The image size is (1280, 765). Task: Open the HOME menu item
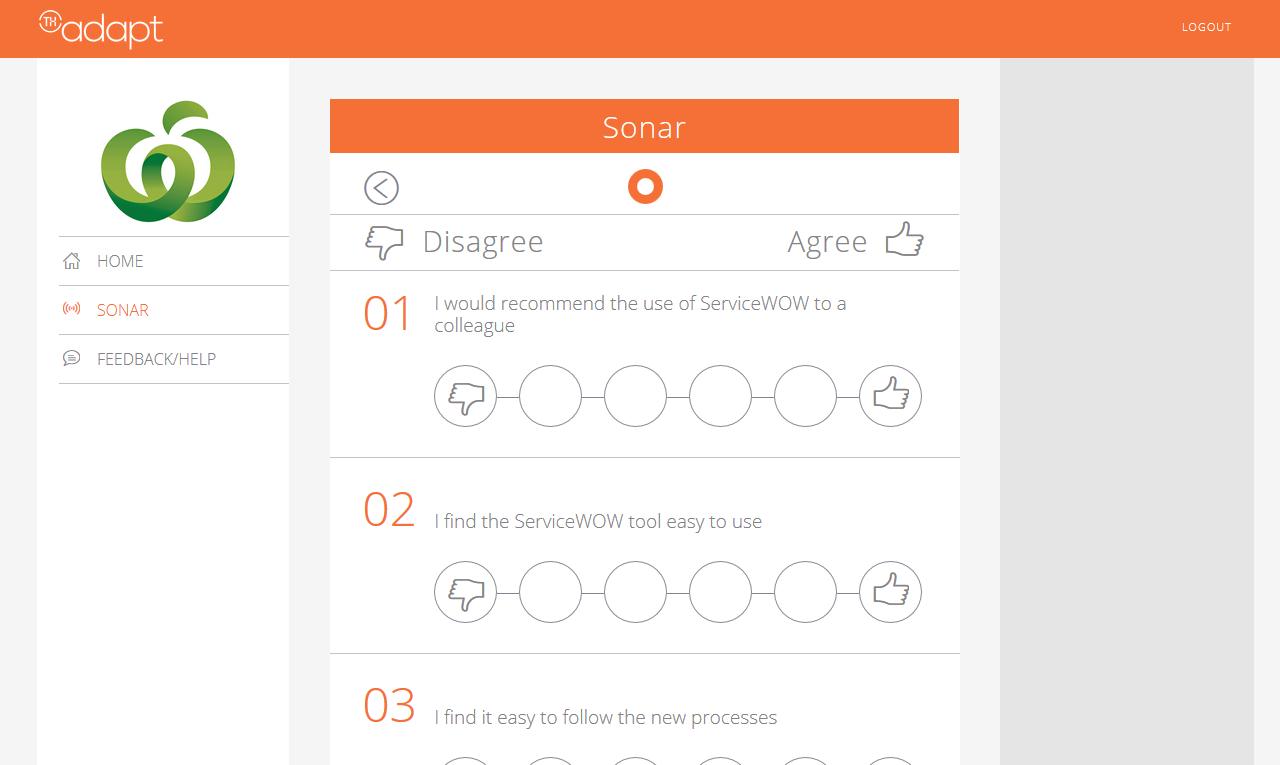174,261
